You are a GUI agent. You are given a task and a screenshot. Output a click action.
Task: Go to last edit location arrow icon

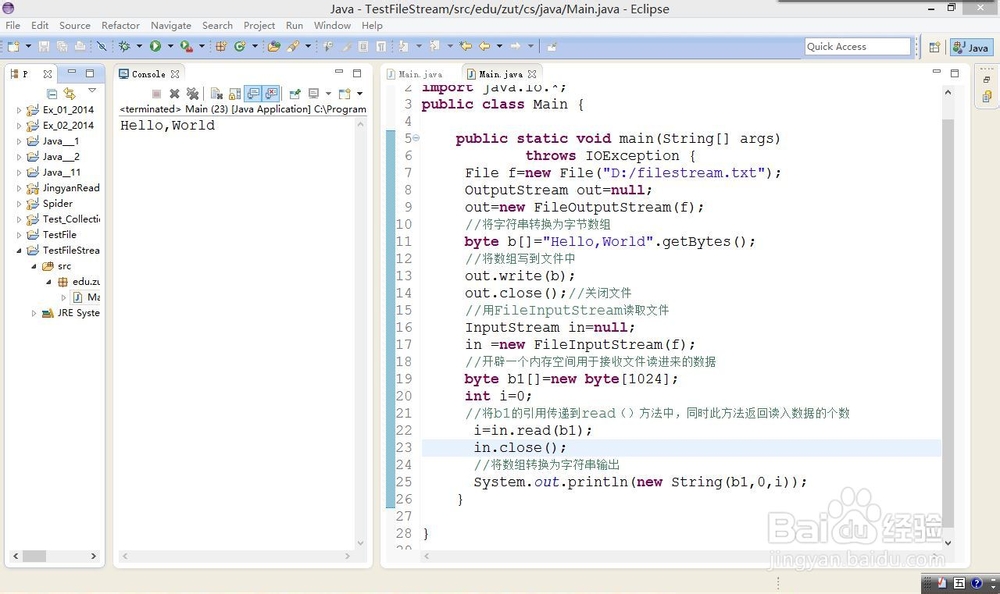coord(466,46)
